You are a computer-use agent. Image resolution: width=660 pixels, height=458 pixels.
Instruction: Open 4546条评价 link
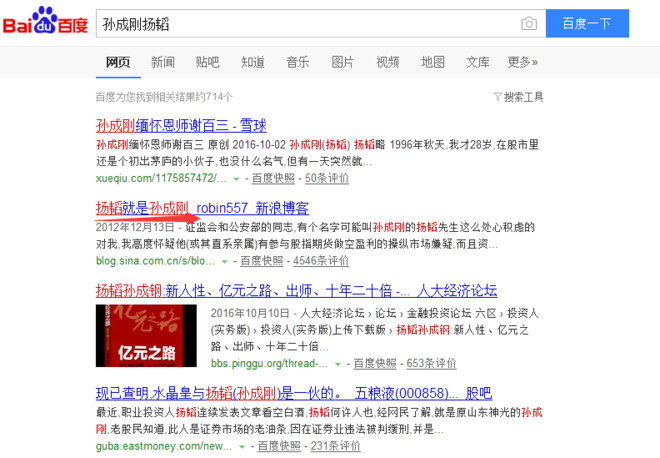tap(321, 261)
